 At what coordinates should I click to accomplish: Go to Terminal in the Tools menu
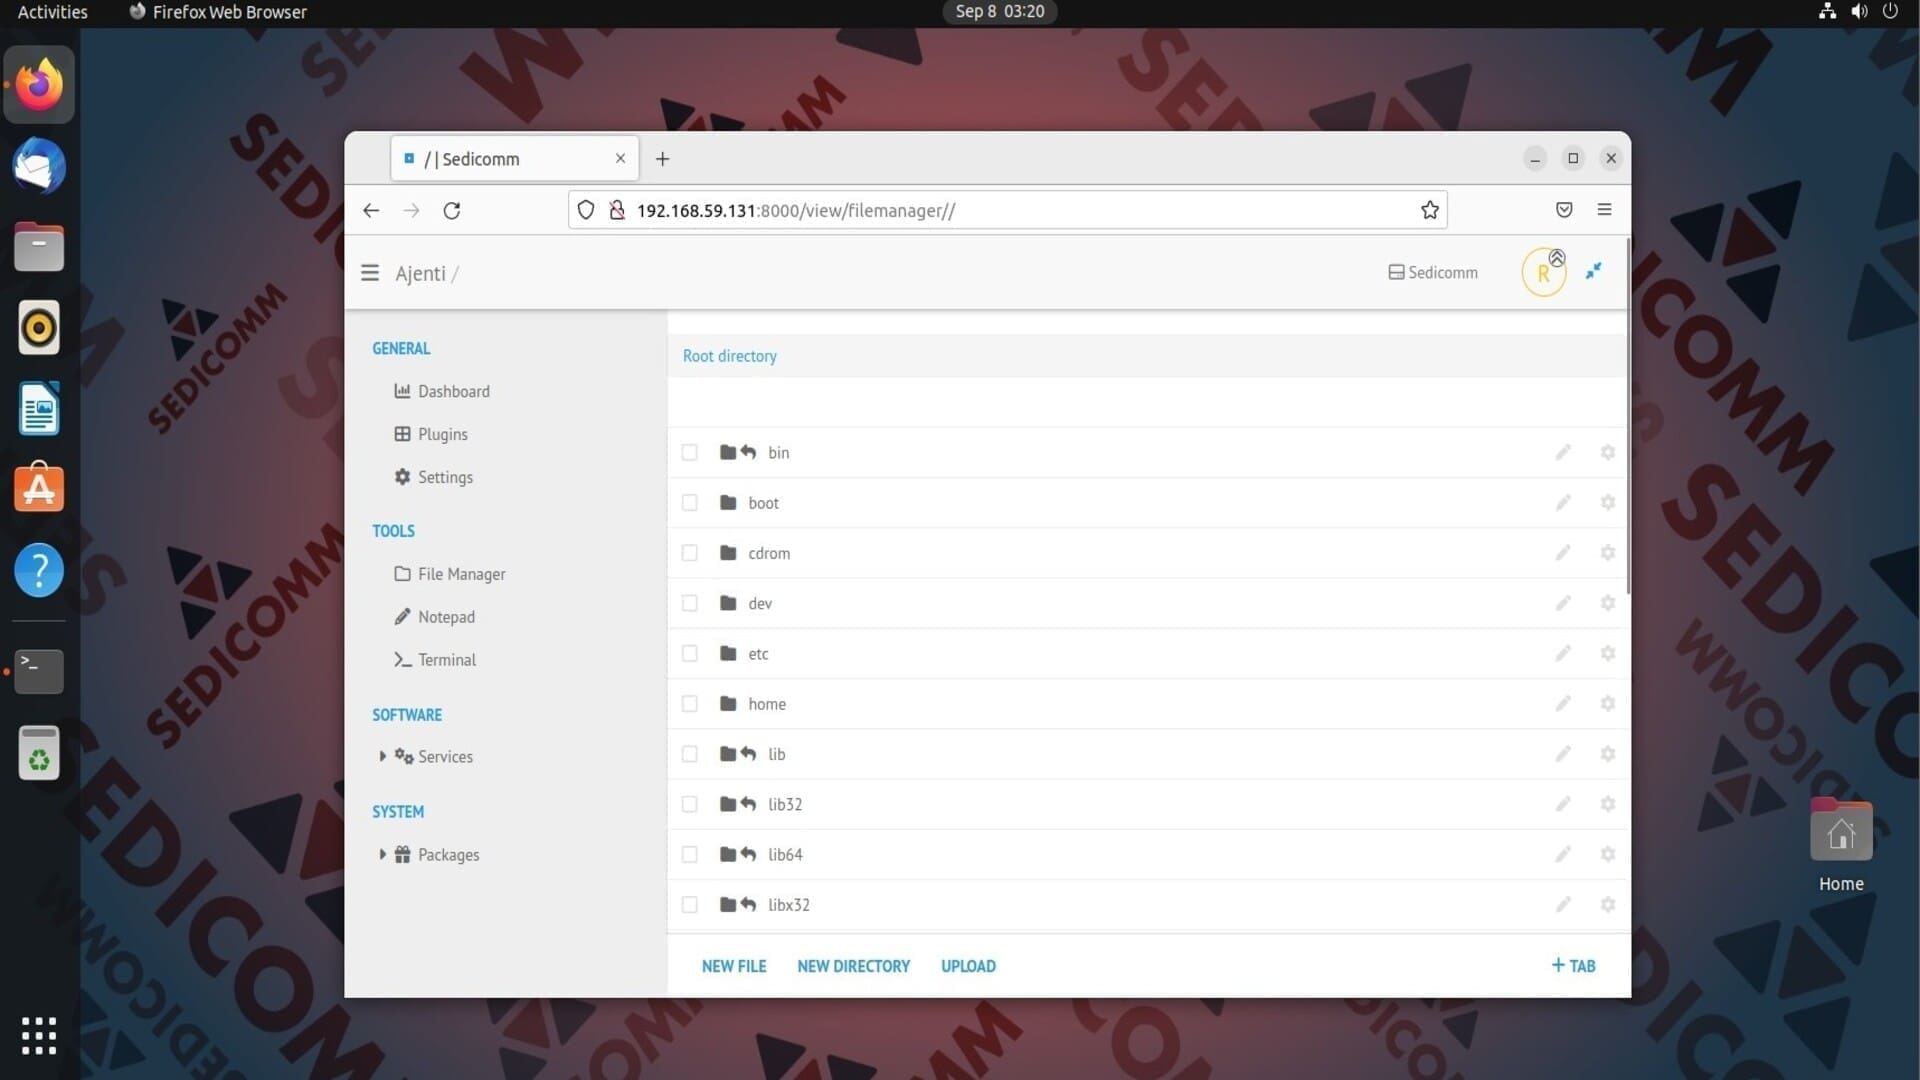pyautogui.click(x=446, y=660)
